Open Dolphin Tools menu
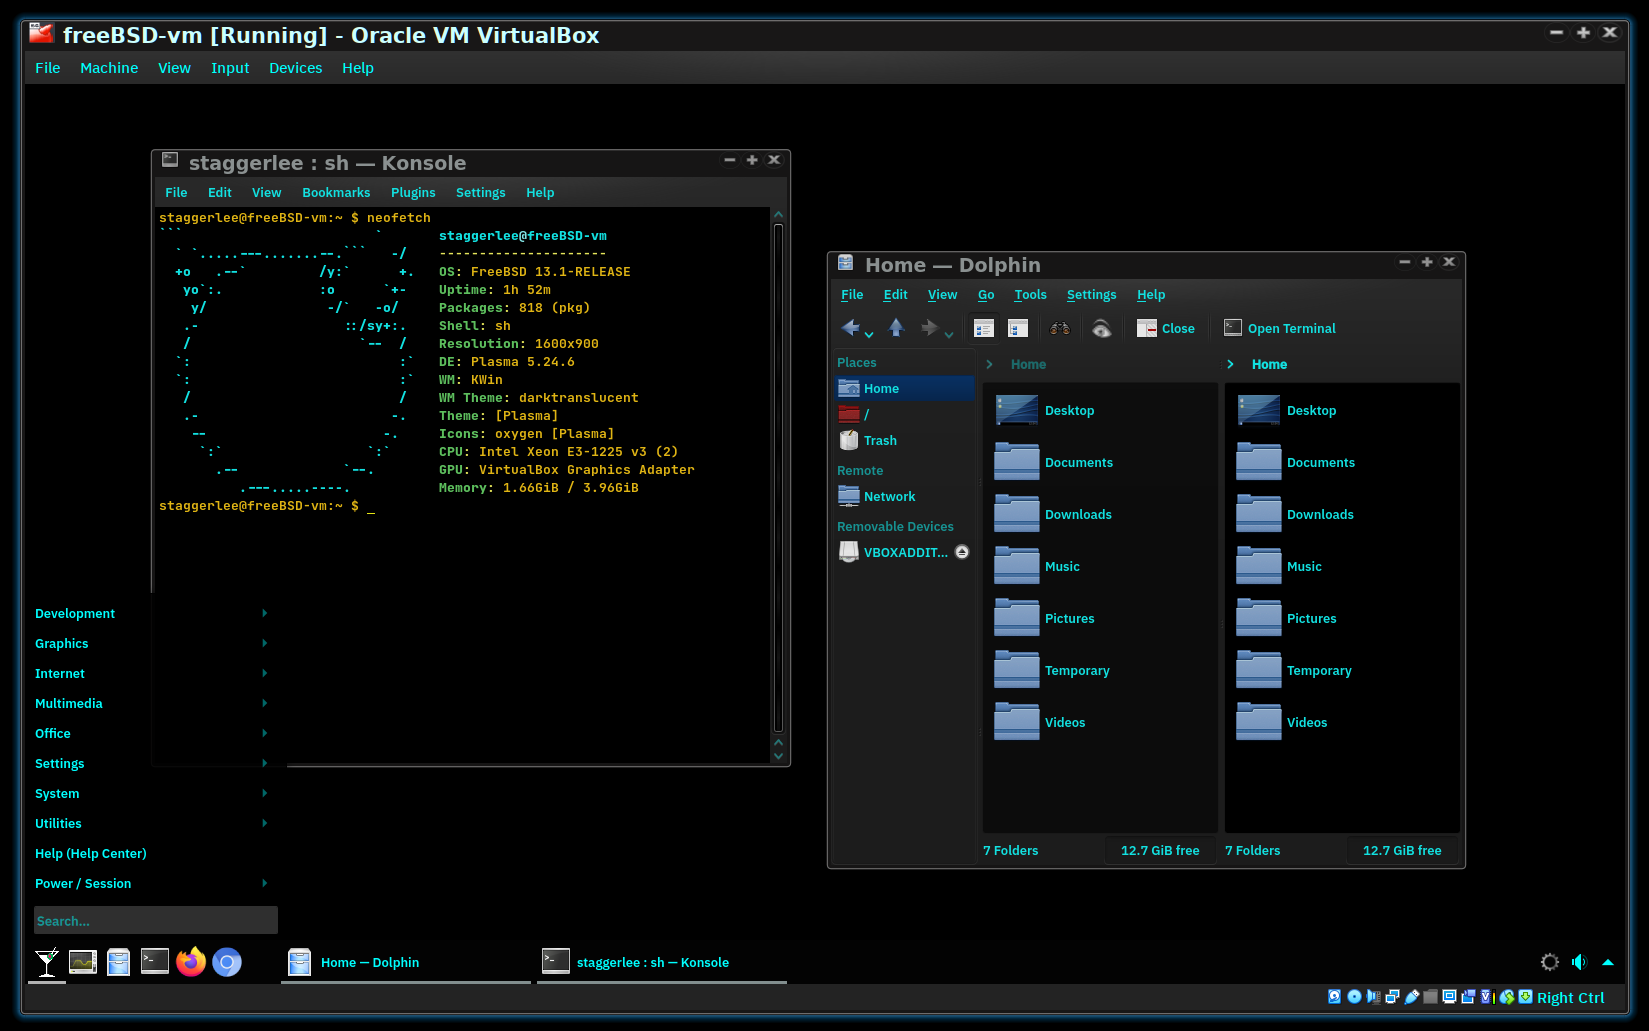This screenshot has width=1649, height=1031. [x=1030, y=294]
